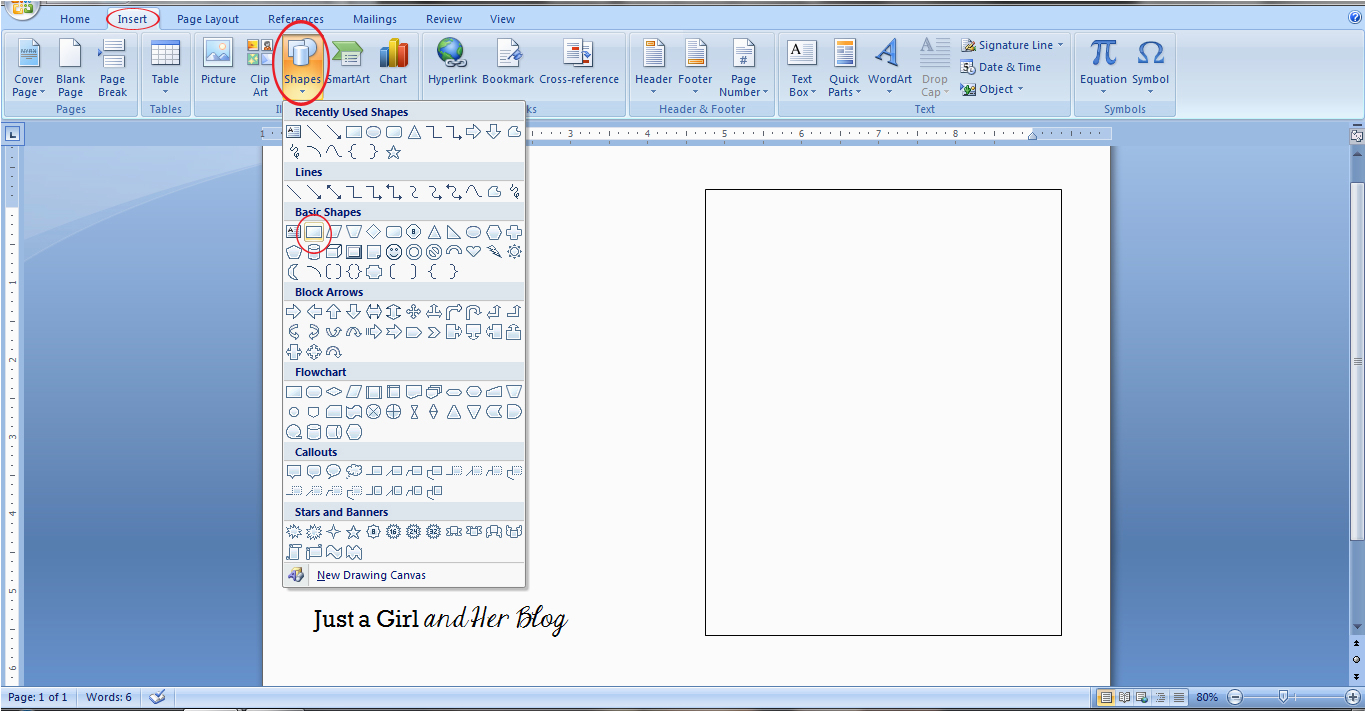Open the Page Number dropdown
Viewport: 1366px width, 712px height.
pos(743,92)
